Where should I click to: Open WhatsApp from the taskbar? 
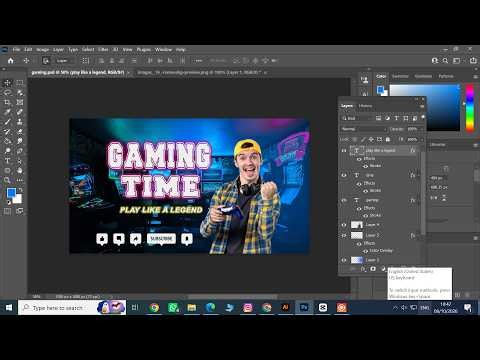tap(173, 307)
